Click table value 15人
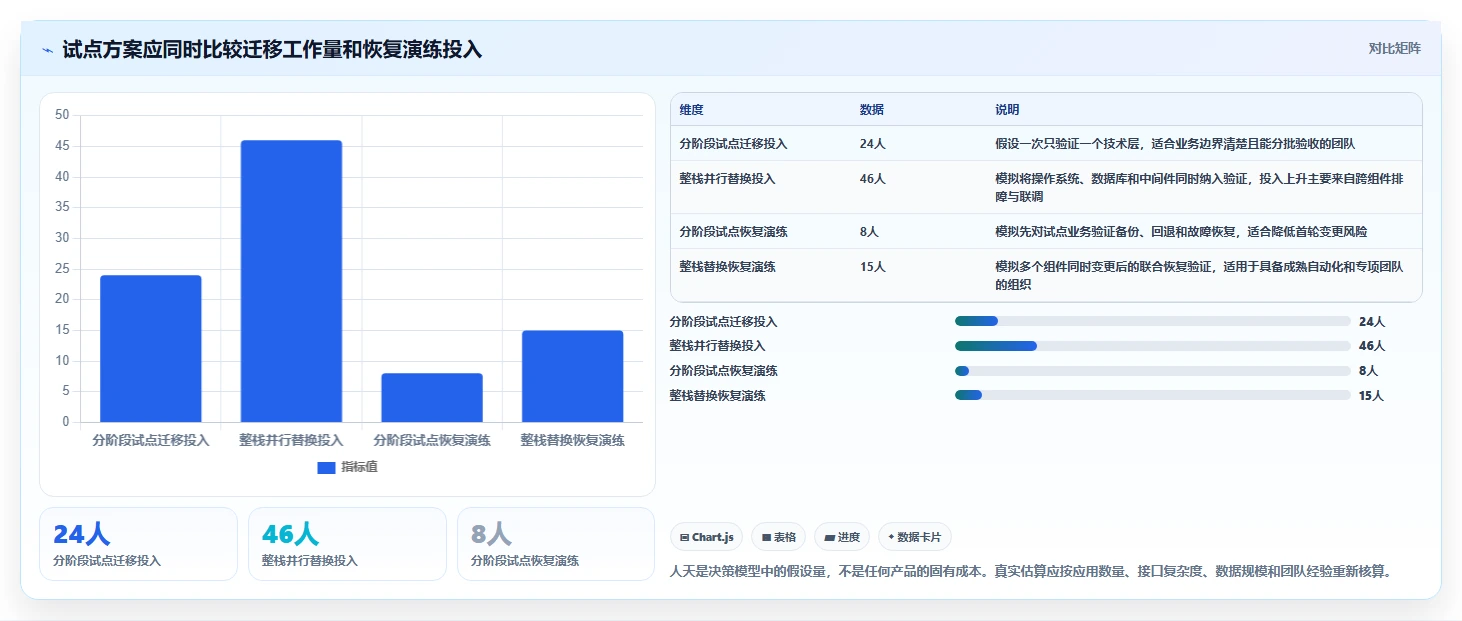1462x621 pixels. pyautogui.click(x=872, y=267)
